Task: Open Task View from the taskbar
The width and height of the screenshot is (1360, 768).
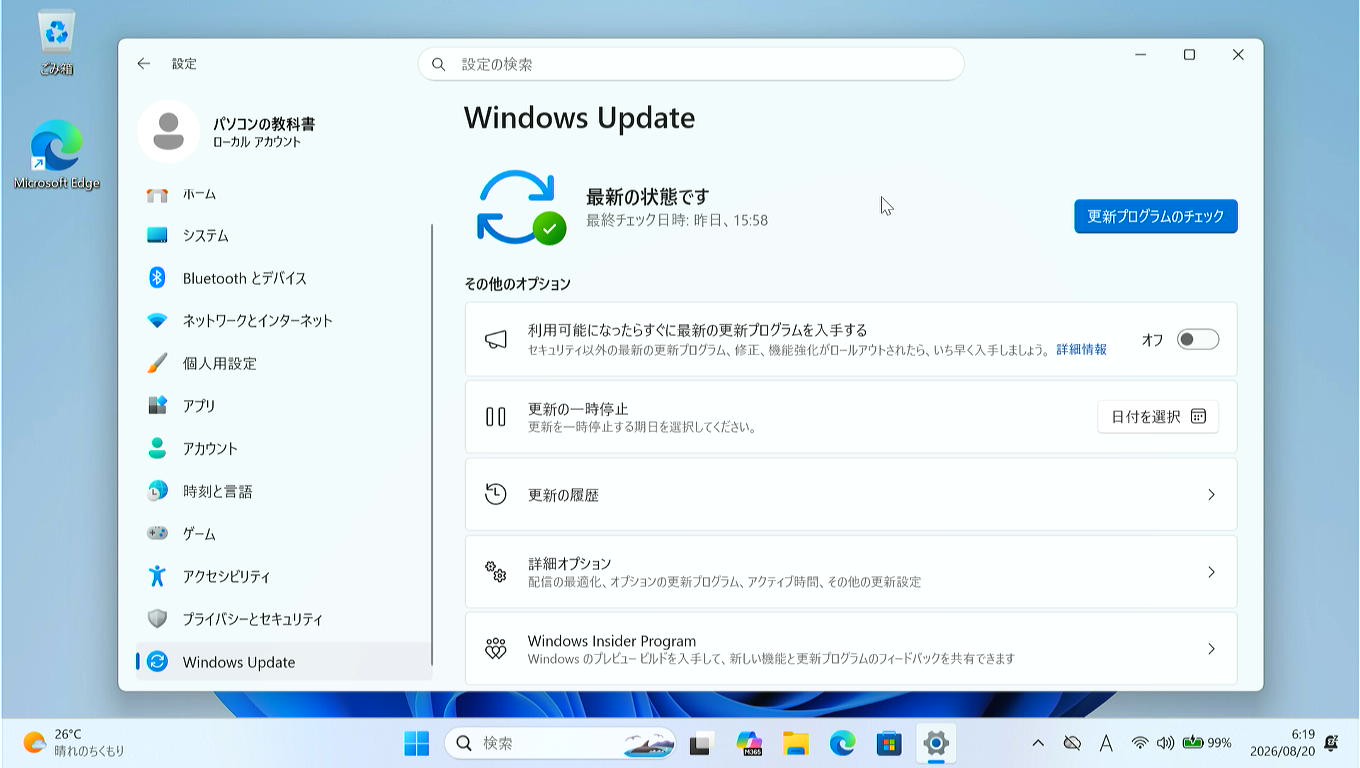Action: tap(701, 743)
